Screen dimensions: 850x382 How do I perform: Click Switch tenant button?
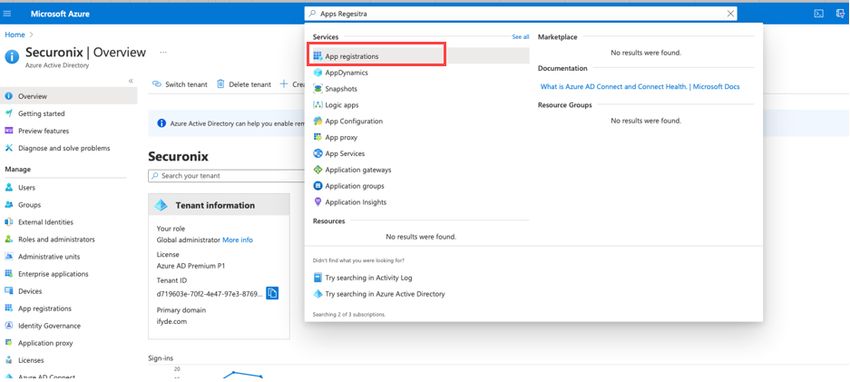(x=180, y=84)
